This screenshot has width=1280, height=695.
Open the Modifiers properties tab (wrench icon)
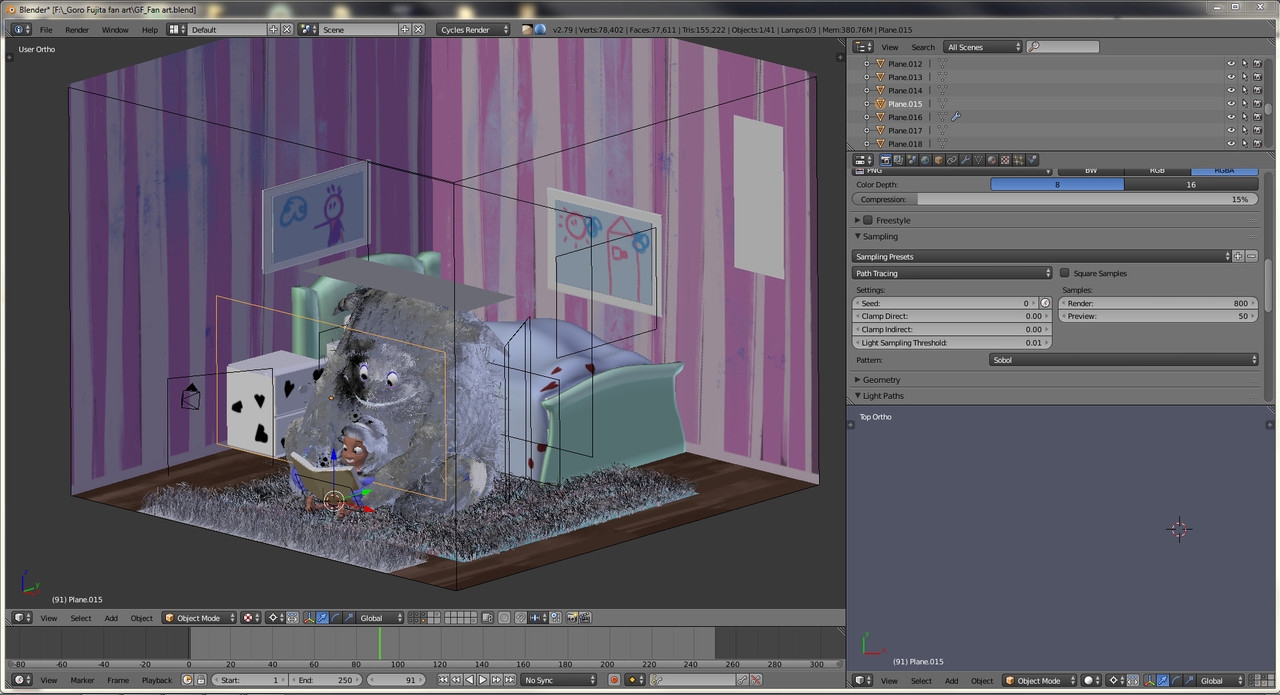965,160
